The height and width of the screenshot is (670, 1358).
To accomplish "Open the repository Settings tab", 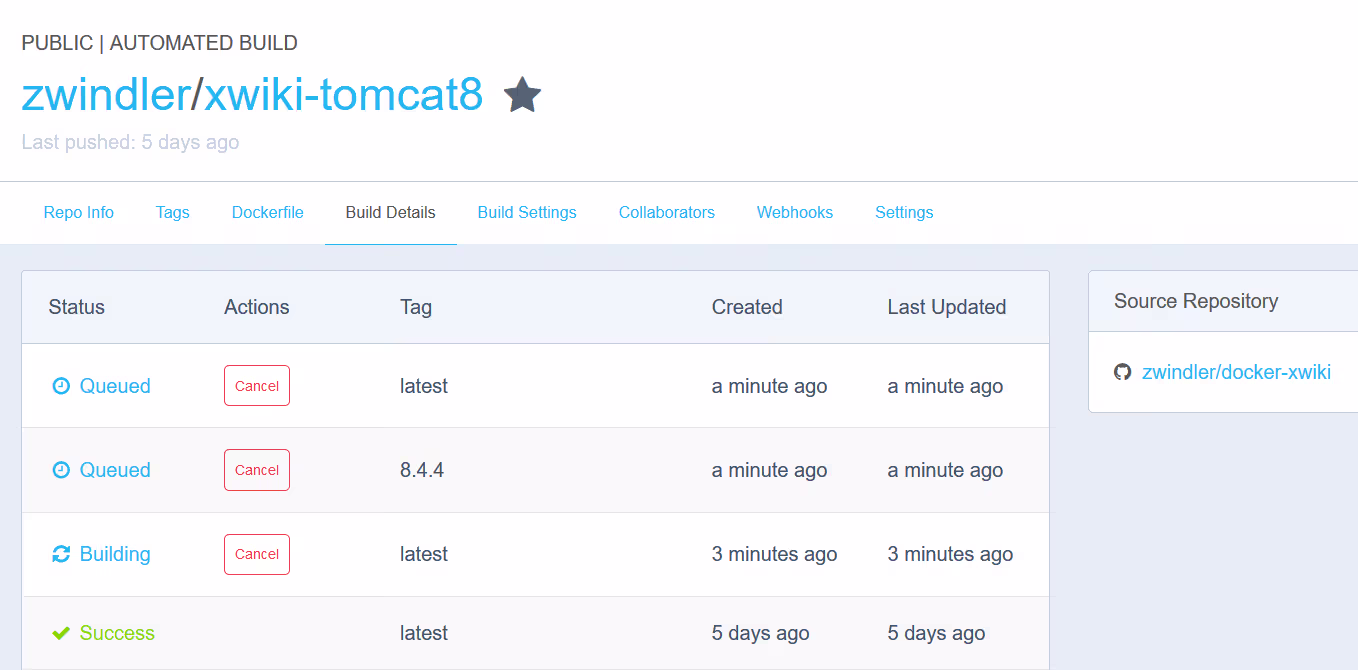I will [x=904, y=212].
